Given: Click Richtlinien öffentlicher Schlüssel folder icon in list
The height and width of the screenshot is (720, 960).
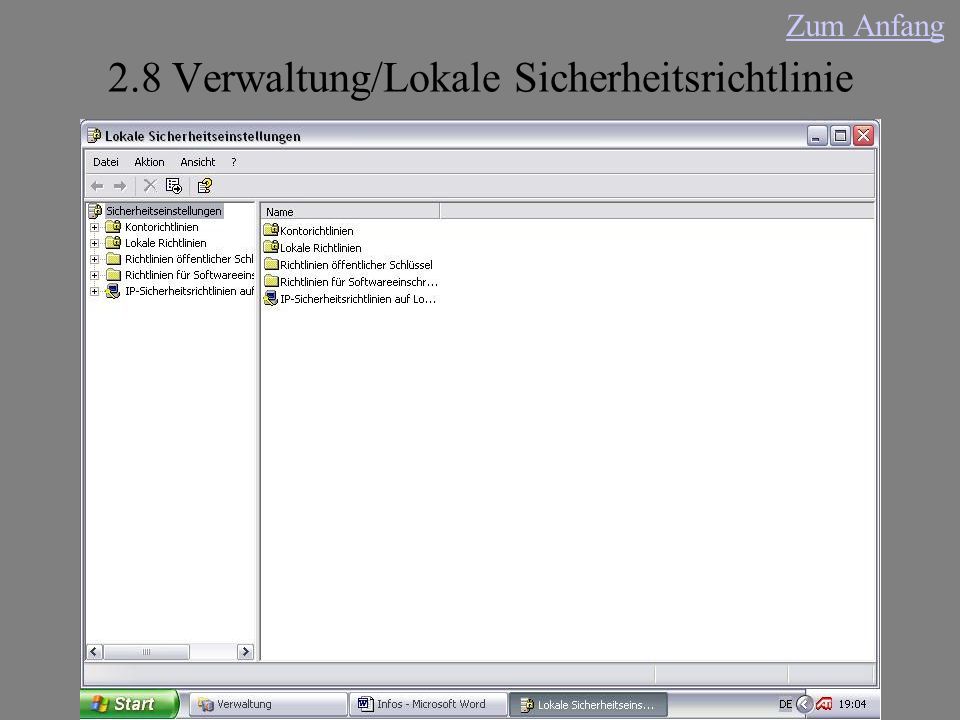Looking at the screenshot, I should click(x=271, y=264).
